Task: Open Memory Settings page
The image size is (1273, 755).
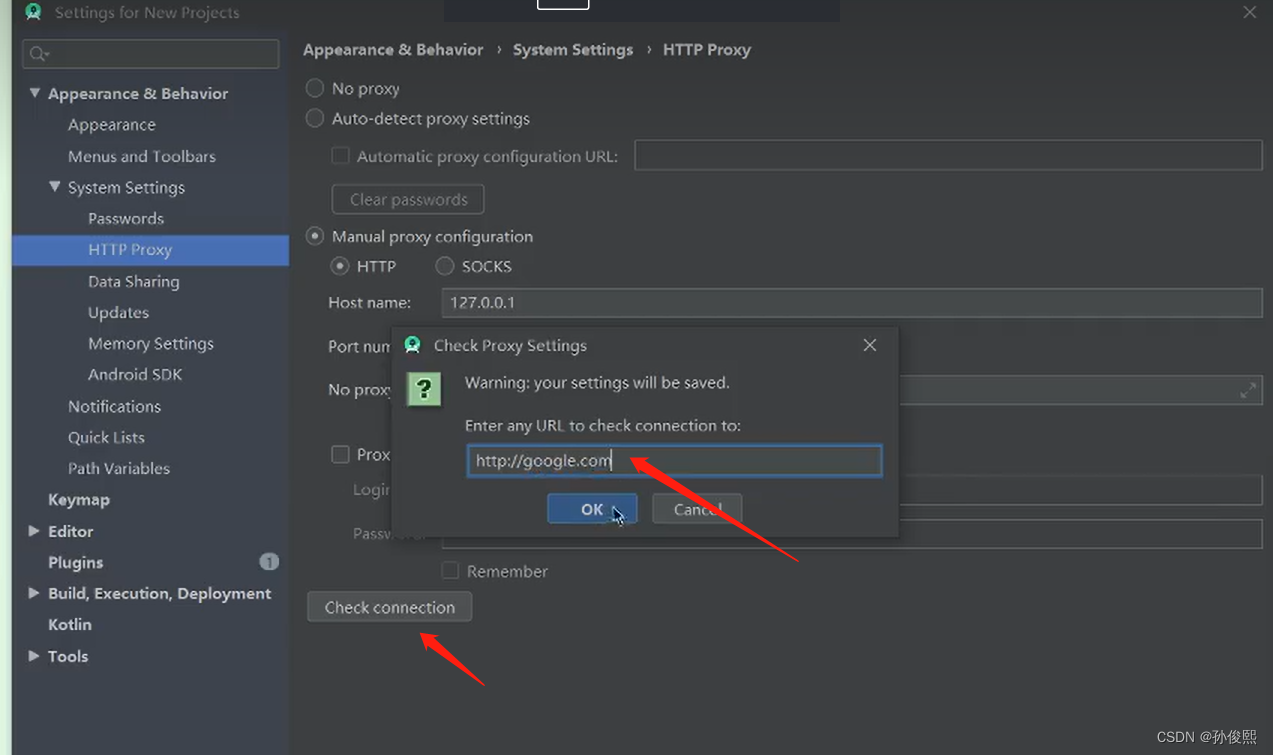Action: [x=151, y=343]
